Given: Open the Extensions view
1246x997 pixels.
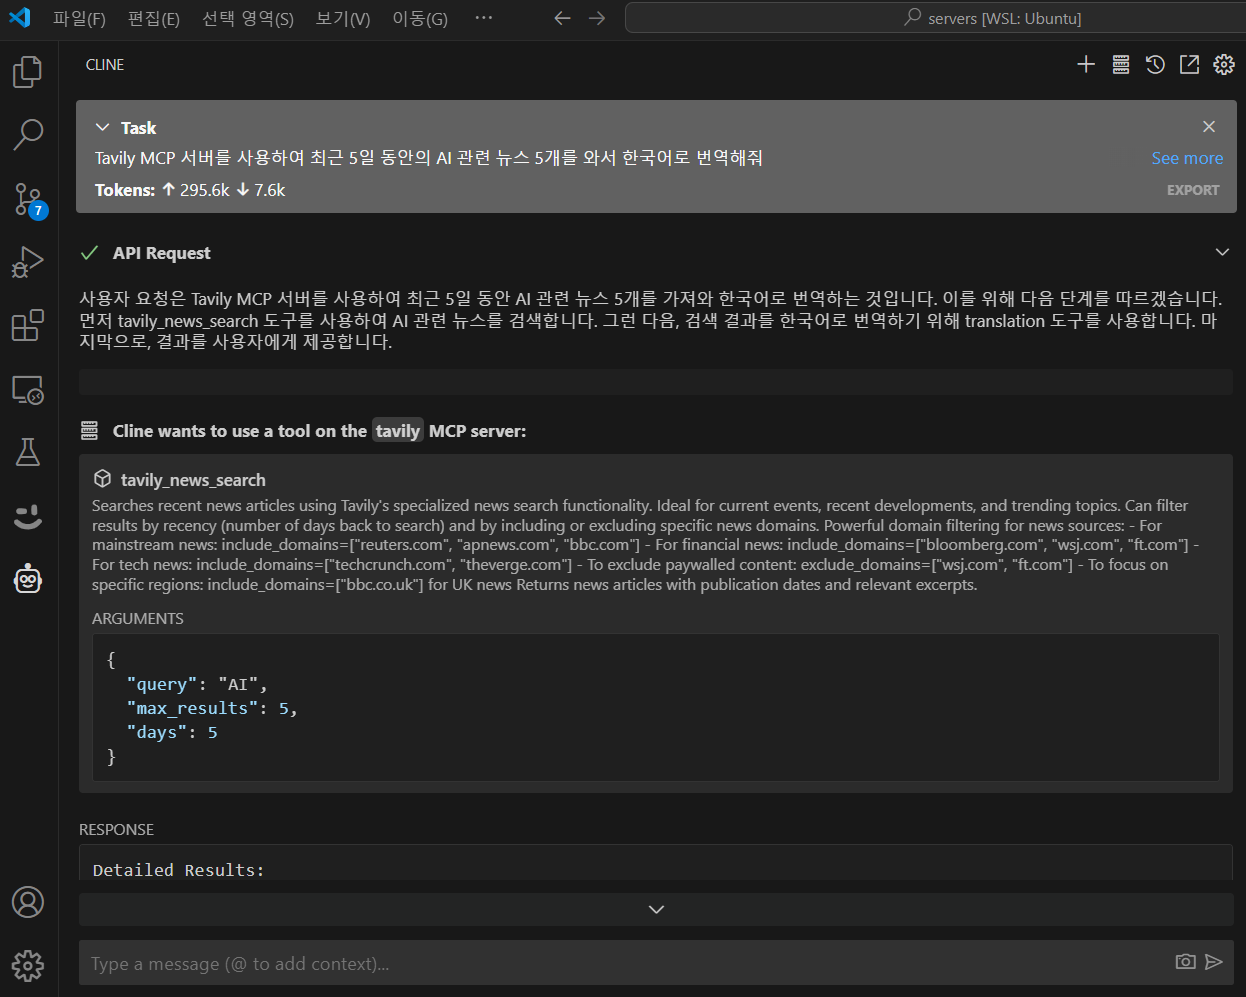Looking at the screenshot, I should tap(28, 325).
